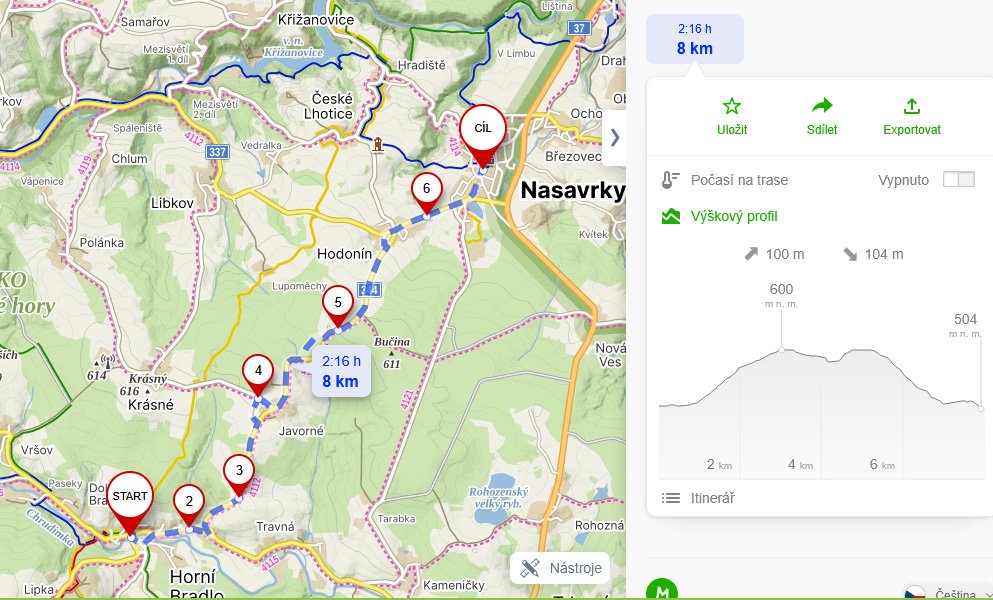Click the Počasí na trase label
This screenshot has height=600, width=993.
[739, 180]
